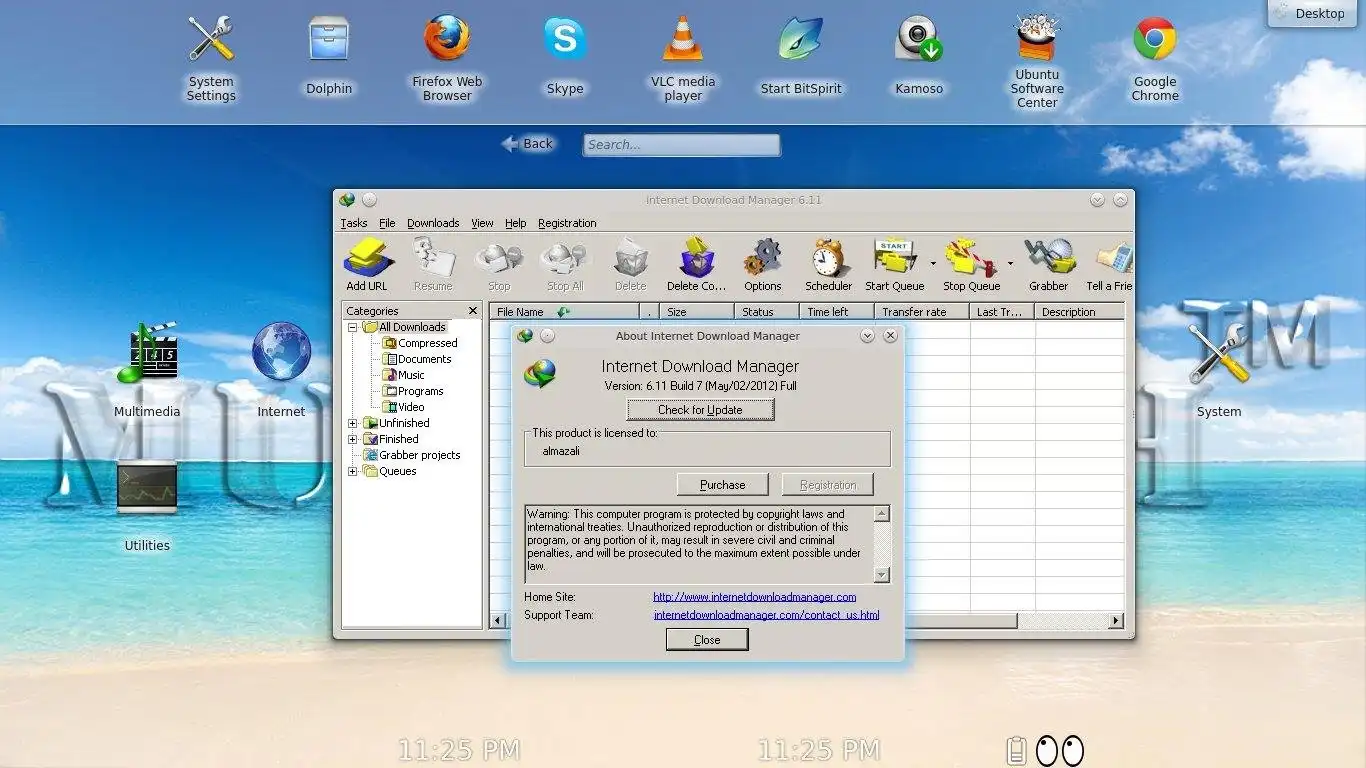Click the Start Queue icon

(895, 258)
